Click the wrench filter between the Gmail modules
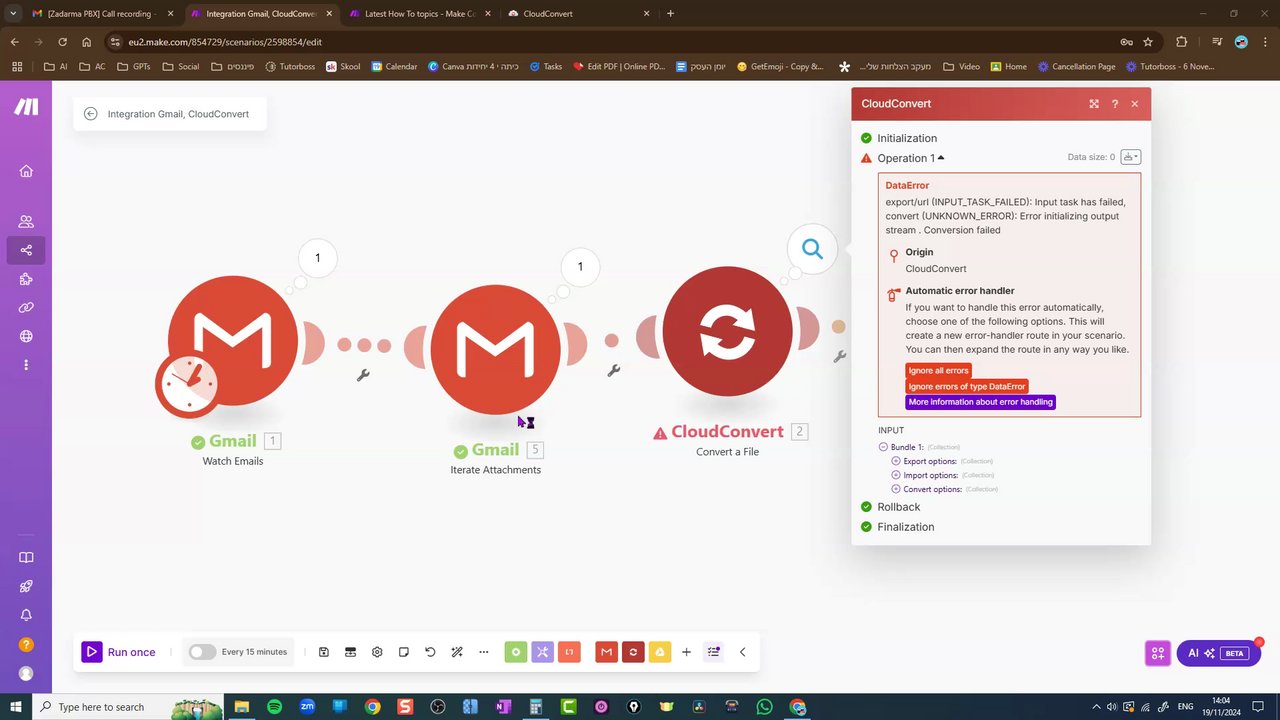Viewport: 1280px width, 720px height. [x=363, y=375]
